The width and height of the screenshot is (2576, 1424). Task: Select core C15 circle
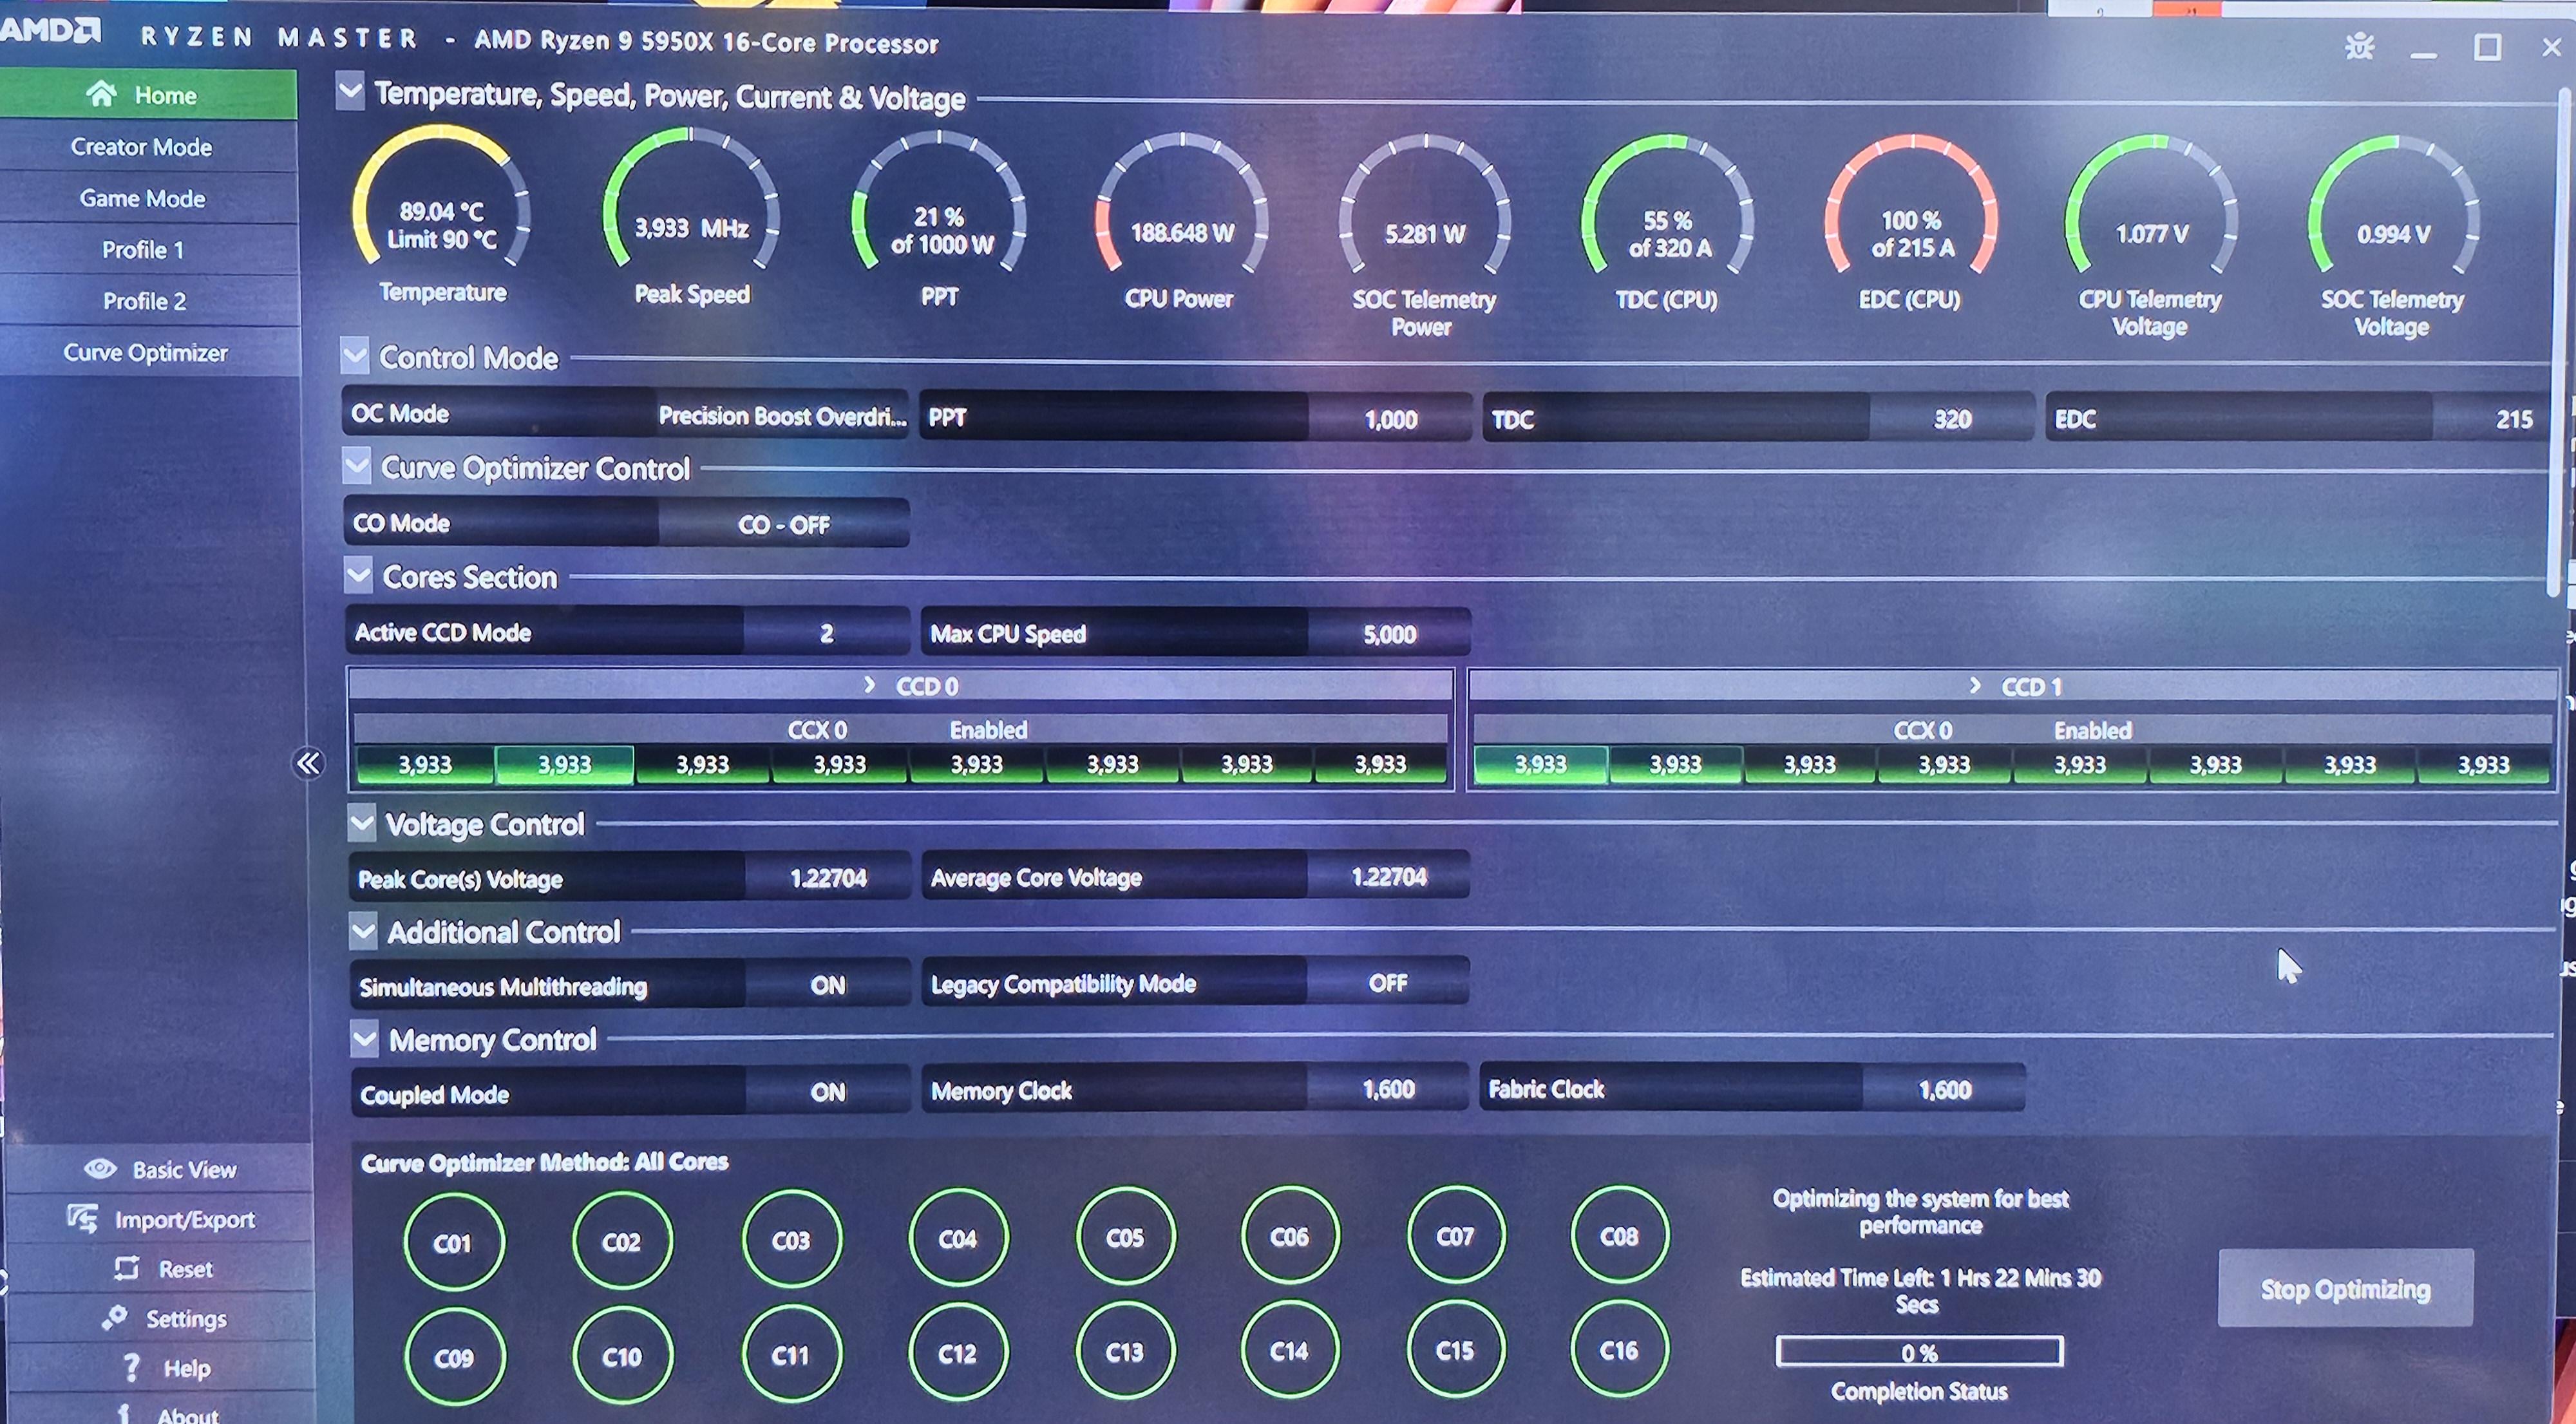pos(1455,1350)
